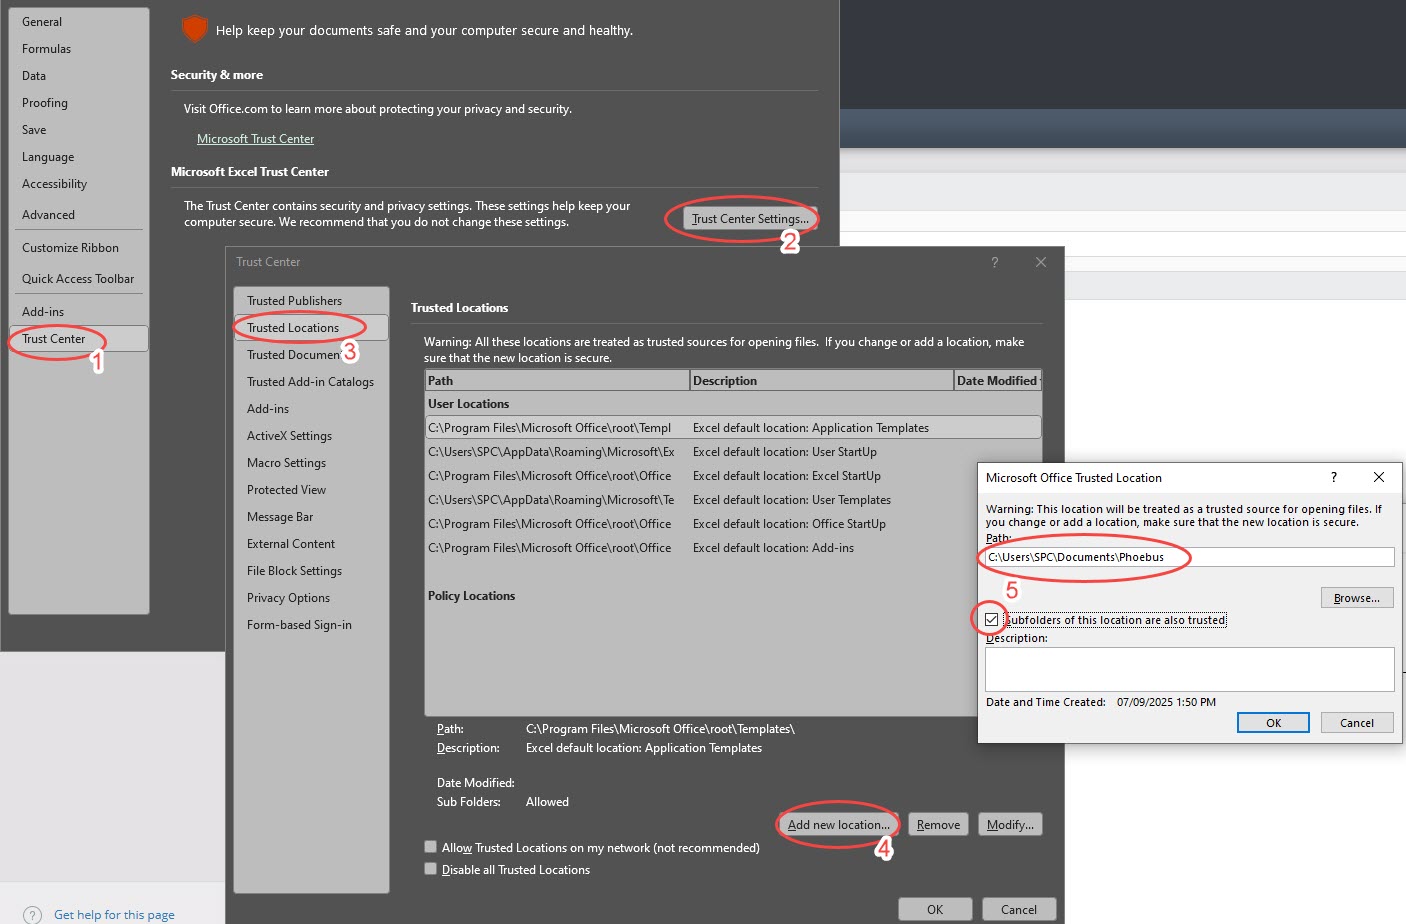Close the Trust Center dialog window
This screenshot has height=924, width=1406.
click(x=1041, y=262)
